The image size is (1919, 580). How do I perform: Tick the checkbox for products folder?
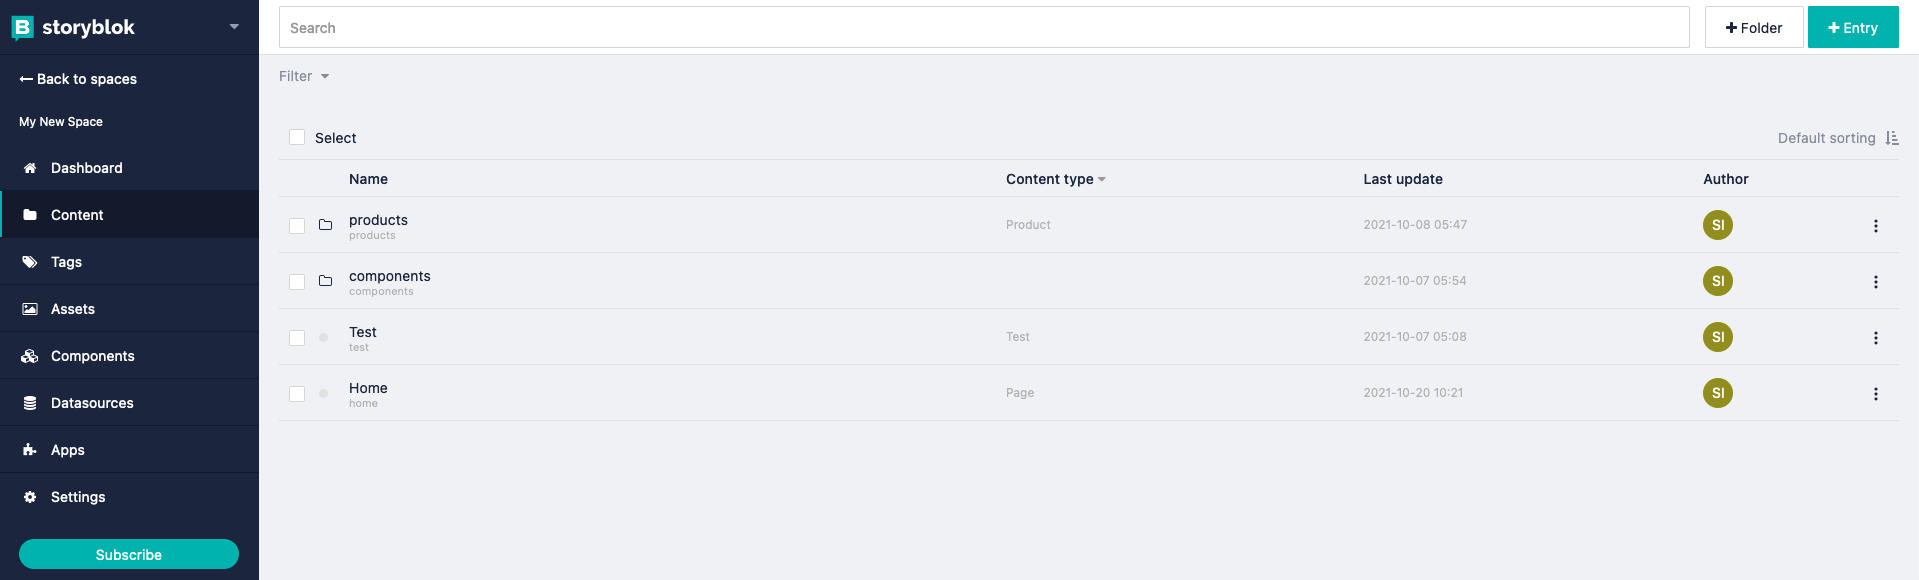click(297, 226)
